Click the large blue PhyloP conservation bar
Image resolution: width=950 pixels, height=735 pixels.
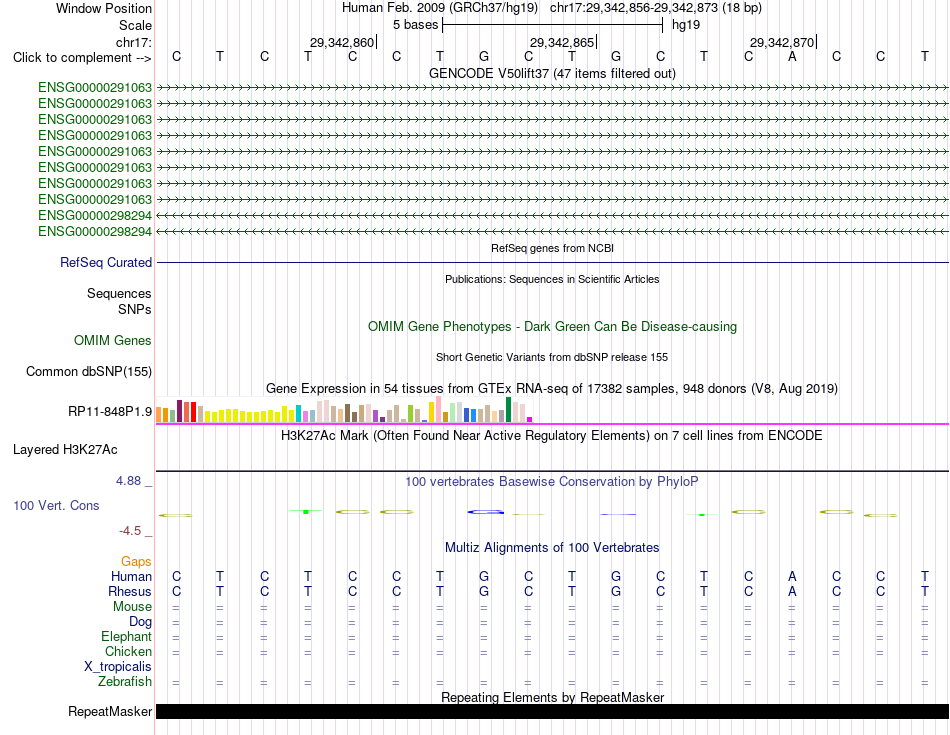(485, 512)
